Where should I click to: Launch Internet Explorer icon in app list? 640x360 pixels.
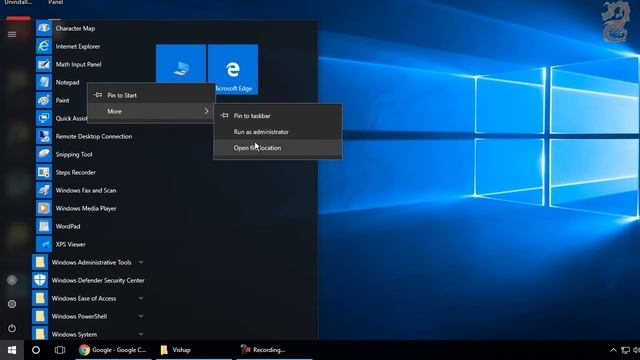(44, 46)
